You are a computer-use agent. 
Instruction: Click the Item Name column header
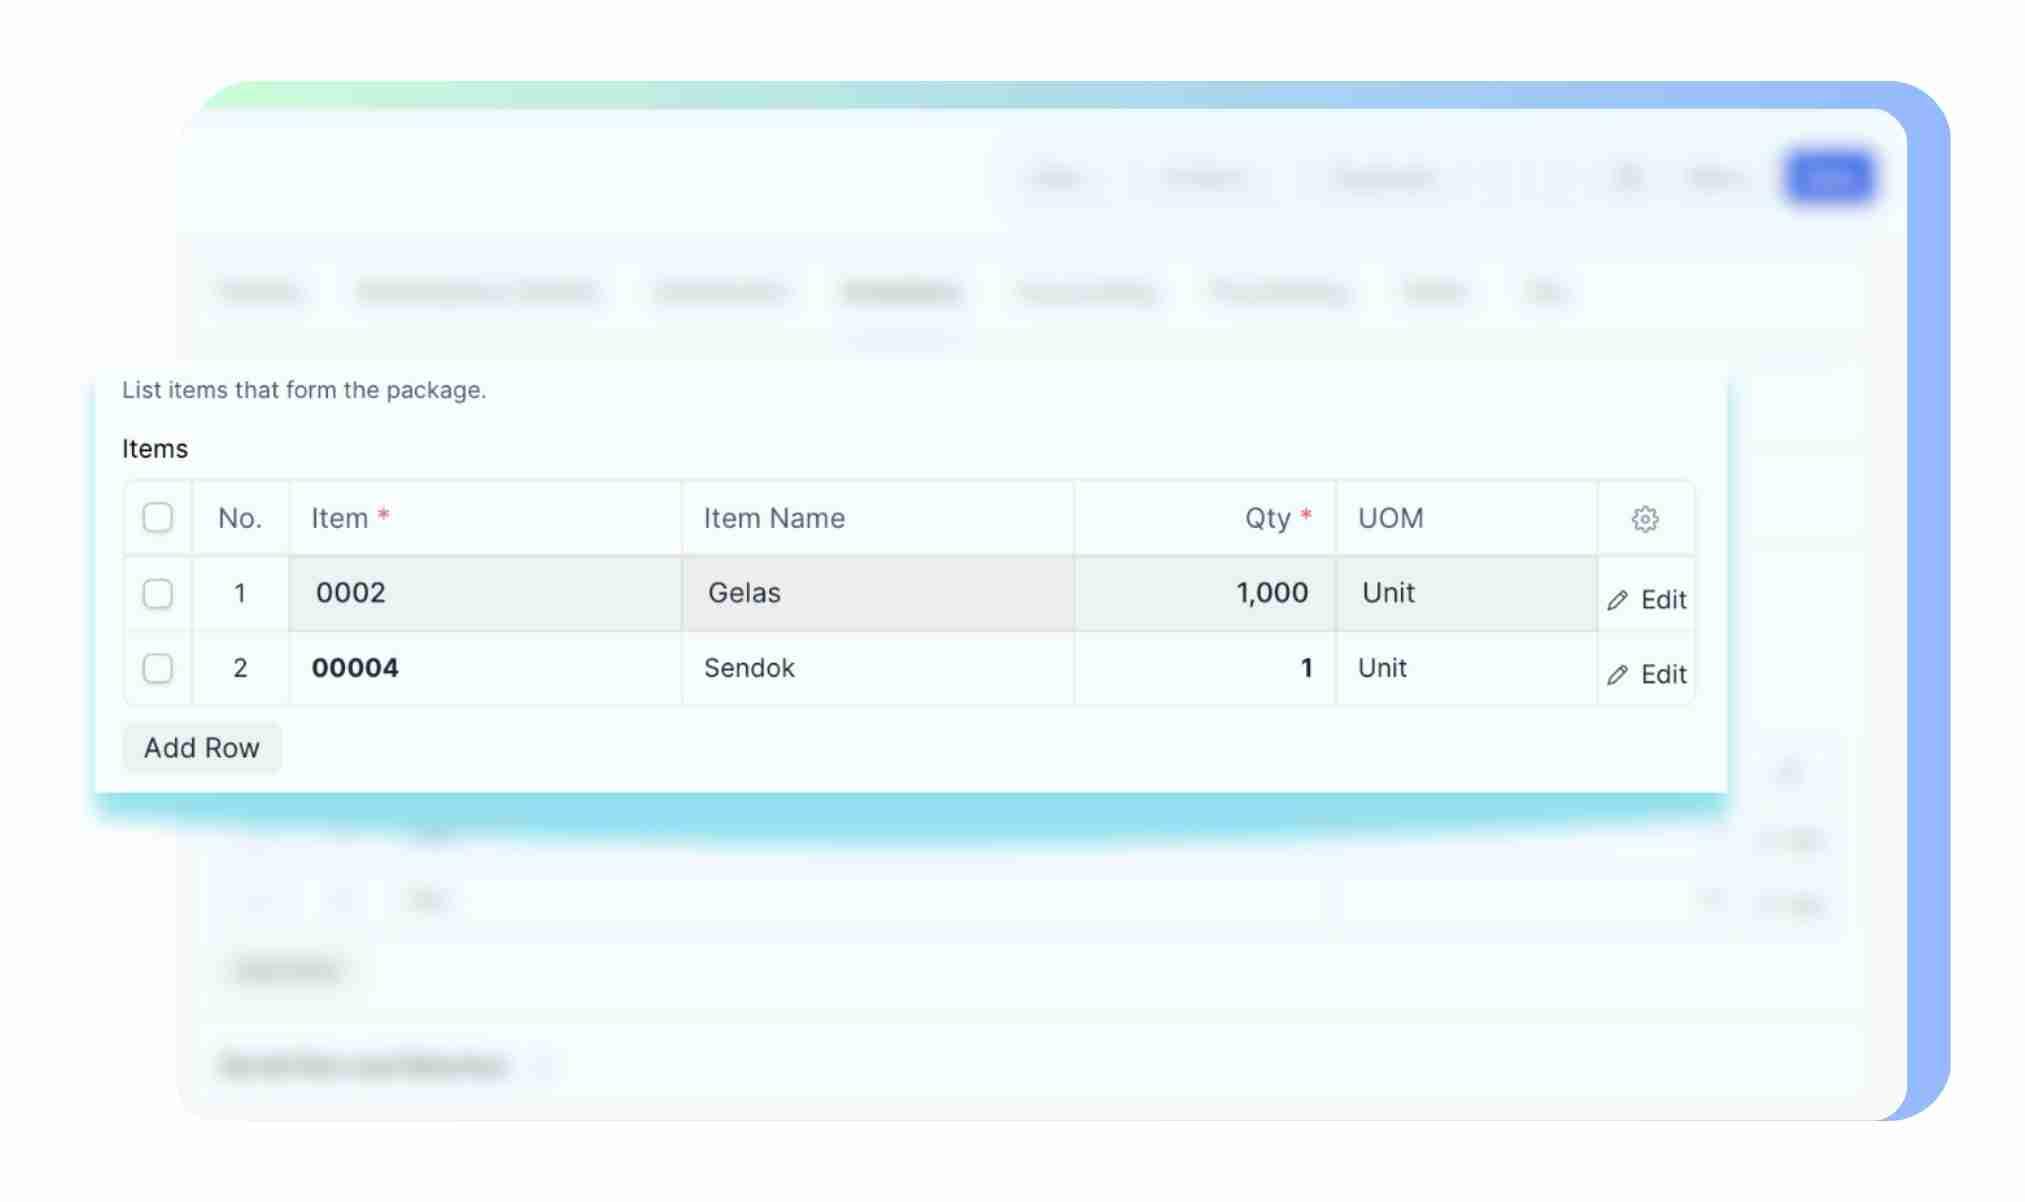774,518
